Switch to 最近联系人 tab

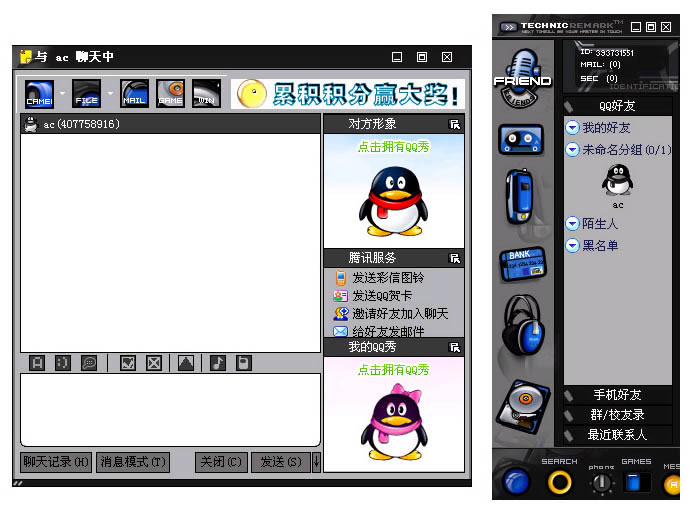[617, 435]
